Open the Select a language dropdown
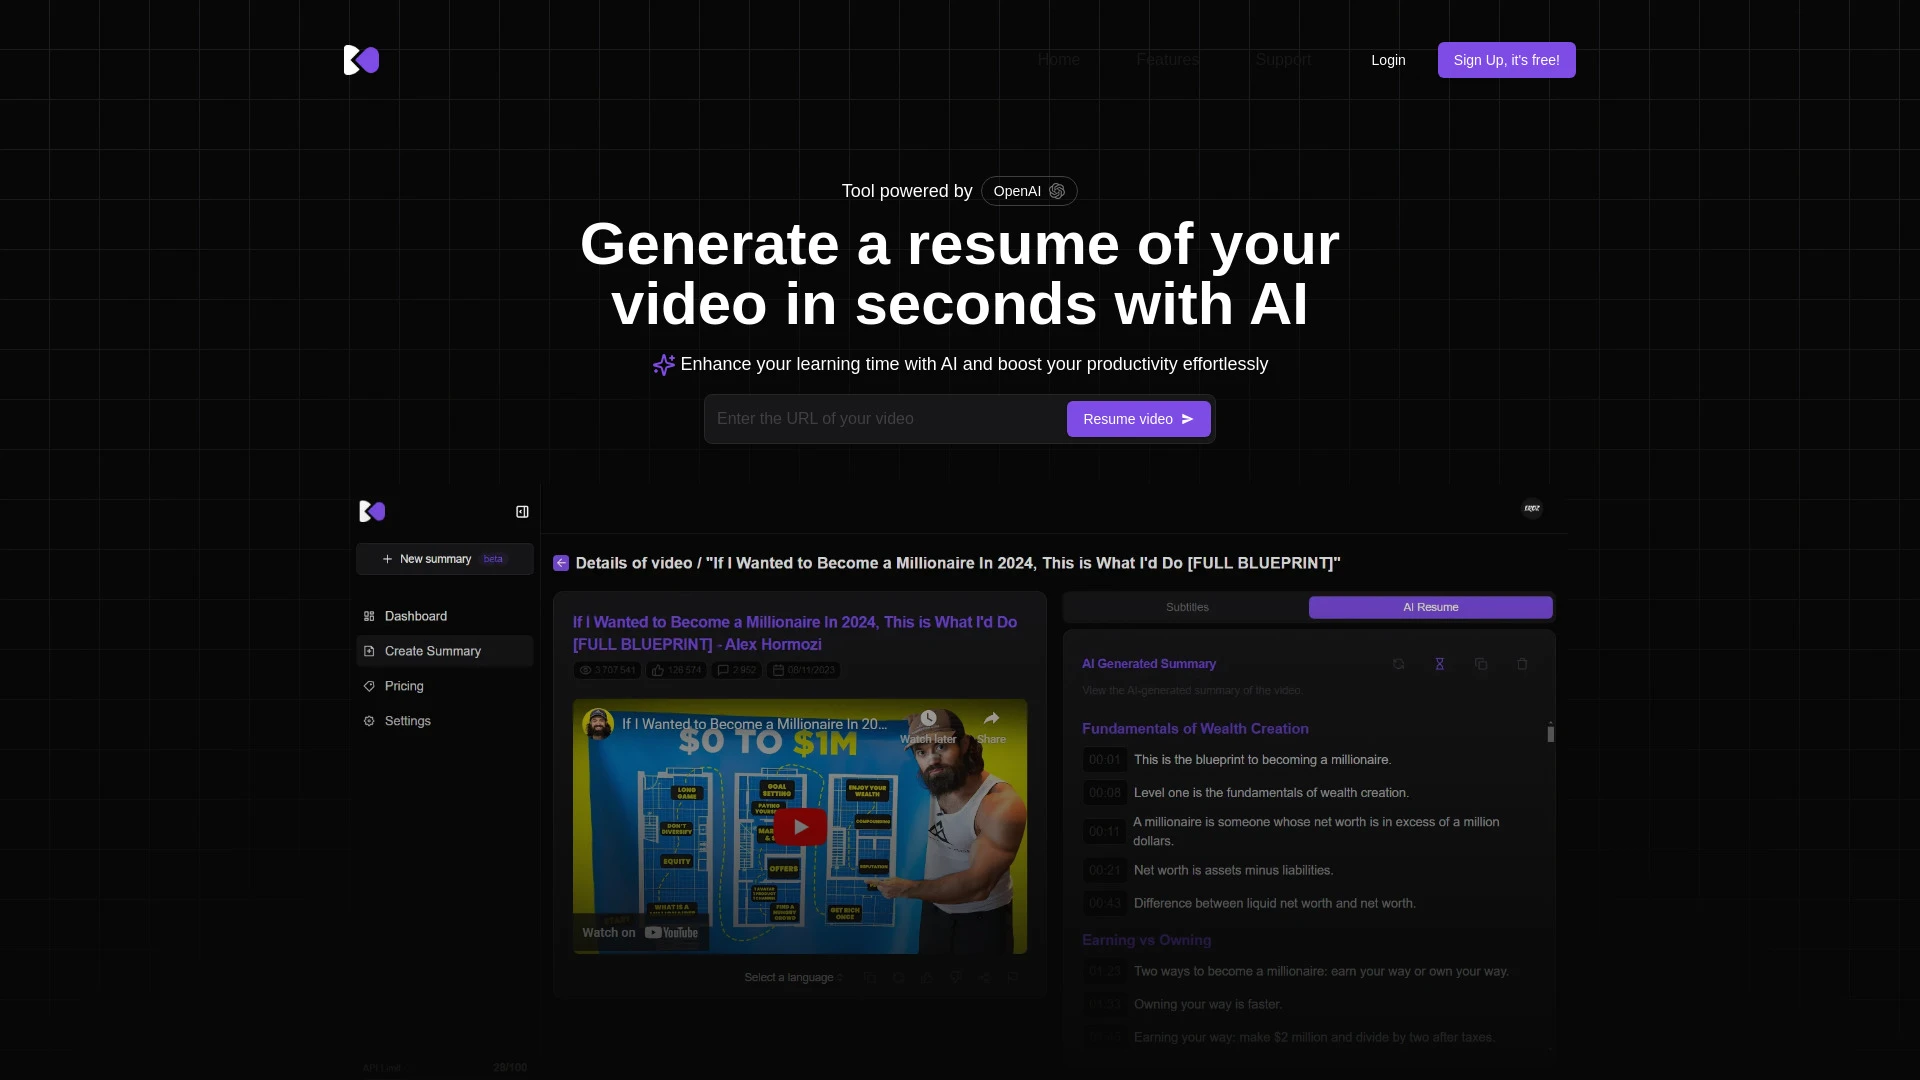This screenshot has width=1920, height=1080. 792,977
